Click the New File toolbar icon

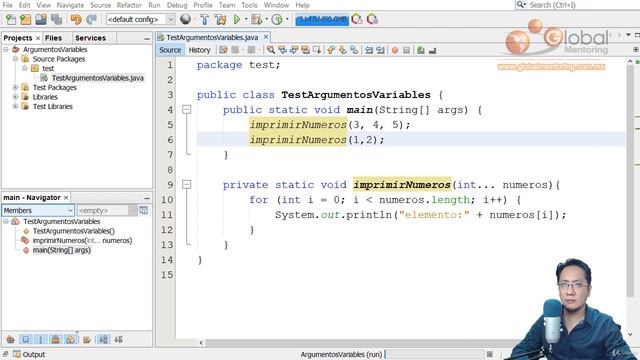pos(11,19)
